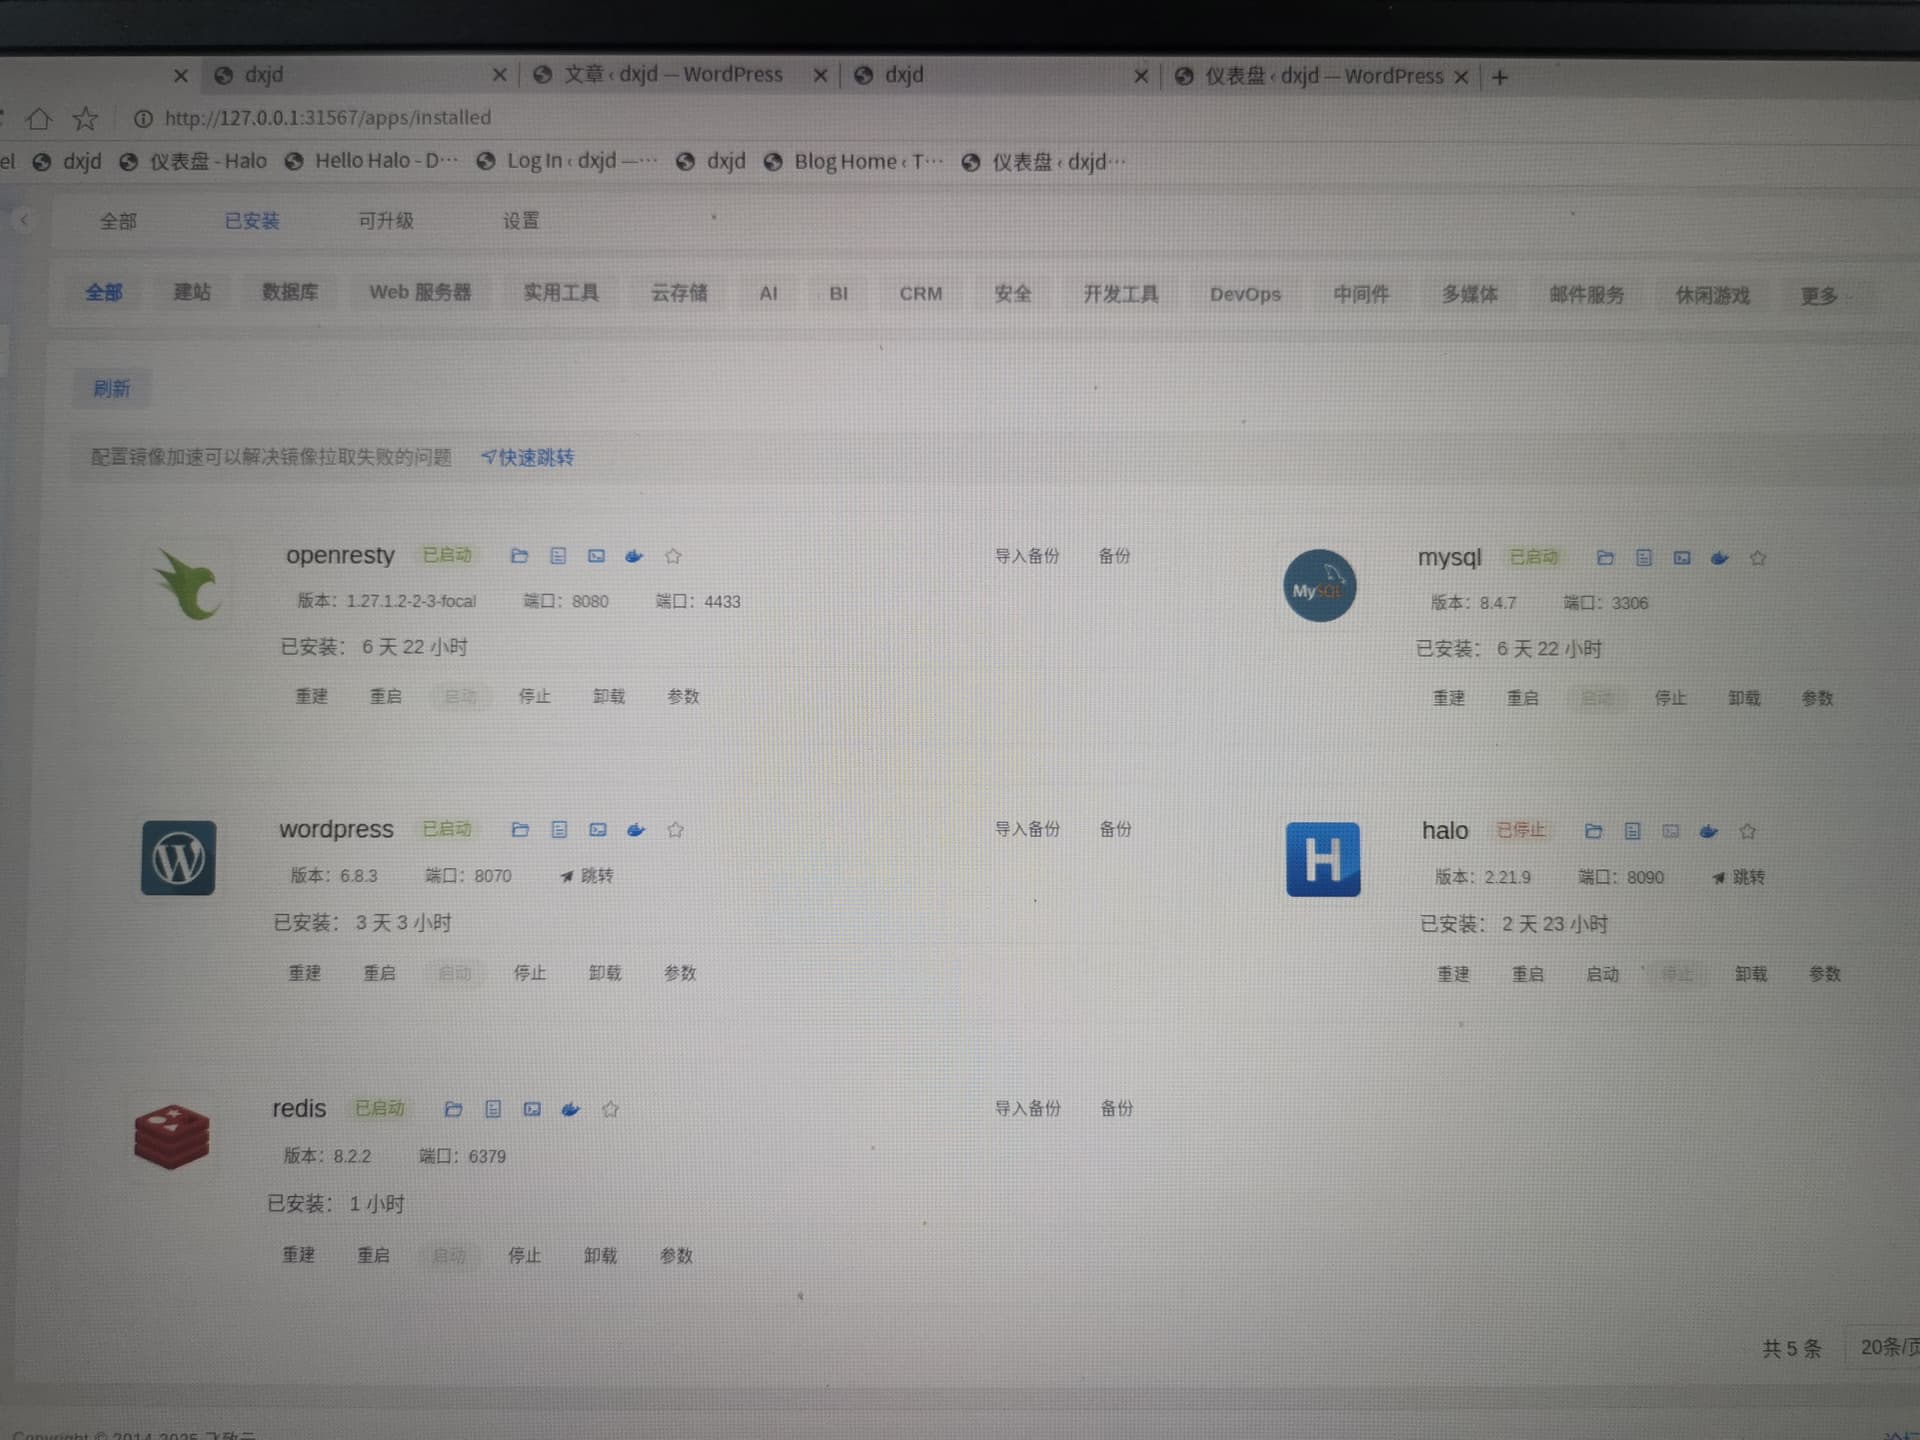
Task: Open terminal icon for redis app
Action: tap(532, 1109)
